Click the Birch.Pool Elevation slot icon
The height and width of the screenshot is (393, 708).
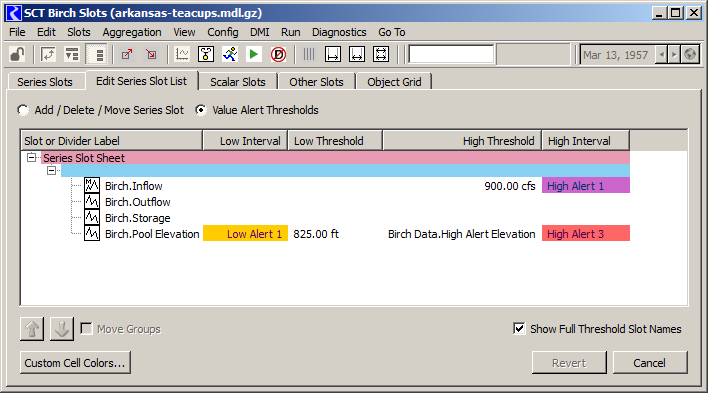click(92, 234)
